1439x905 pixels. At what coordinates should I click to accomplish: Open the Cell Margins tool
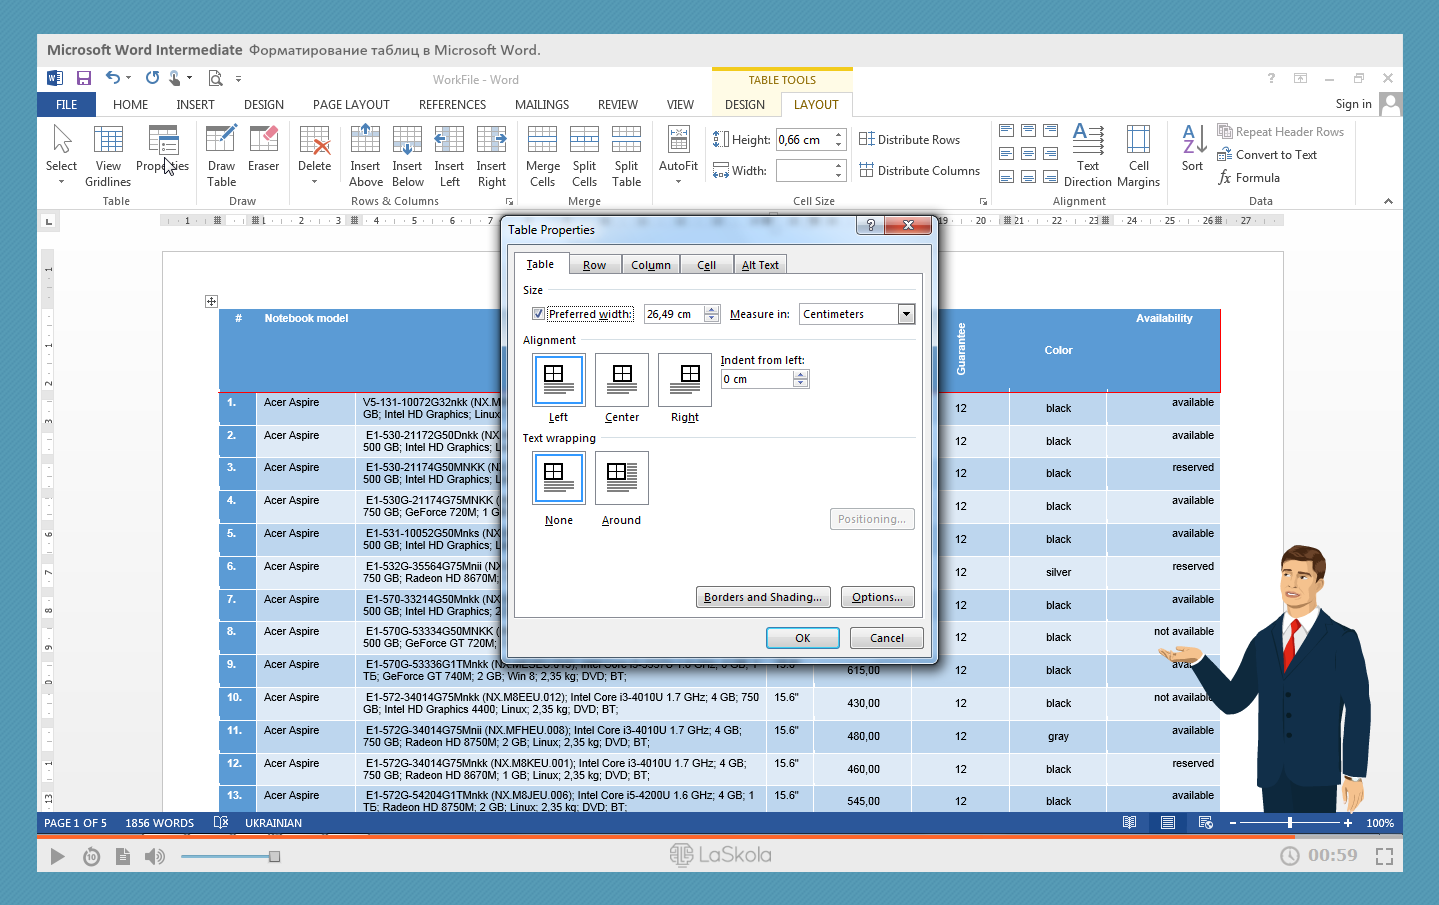coord(1138,140)
